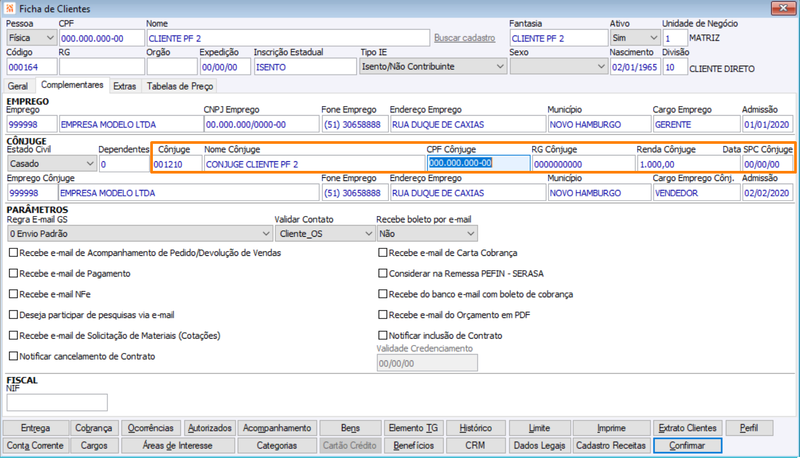Open Estado Civil dropdown showing Casado
The height and width of the screenshot is (458, 800).
(52, 164)
